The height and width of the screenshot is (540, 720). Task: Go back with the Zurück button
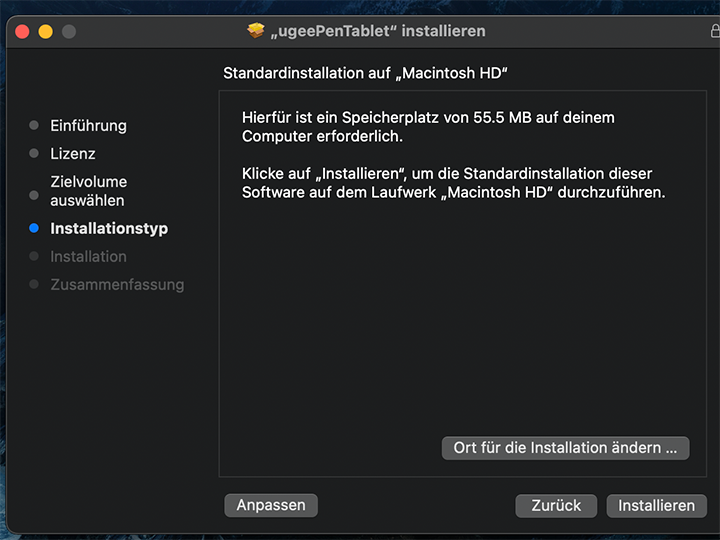tap(556, 505)
